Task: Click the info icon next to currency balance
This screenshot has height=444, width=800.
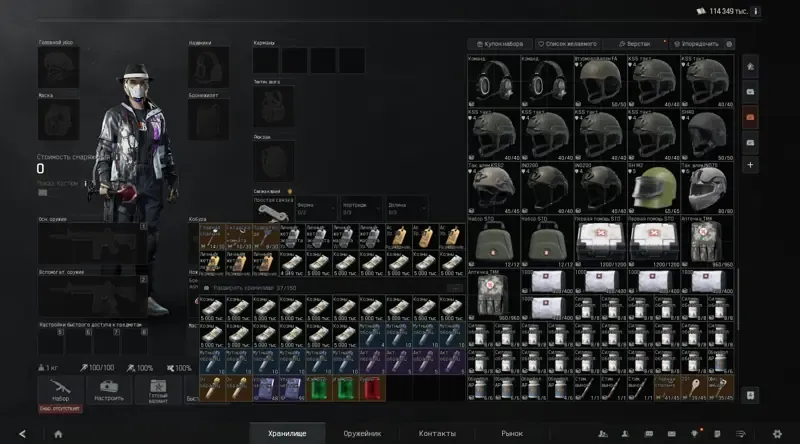Action: (x=756, y=11)
